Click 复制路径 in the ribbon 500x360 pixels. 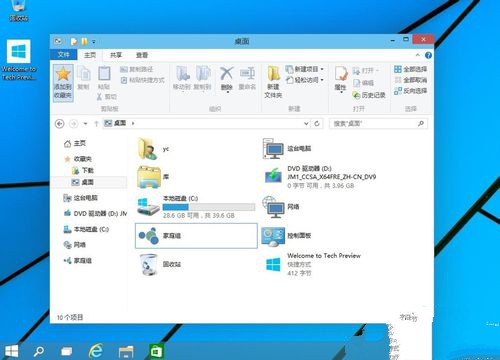point(137,69)
